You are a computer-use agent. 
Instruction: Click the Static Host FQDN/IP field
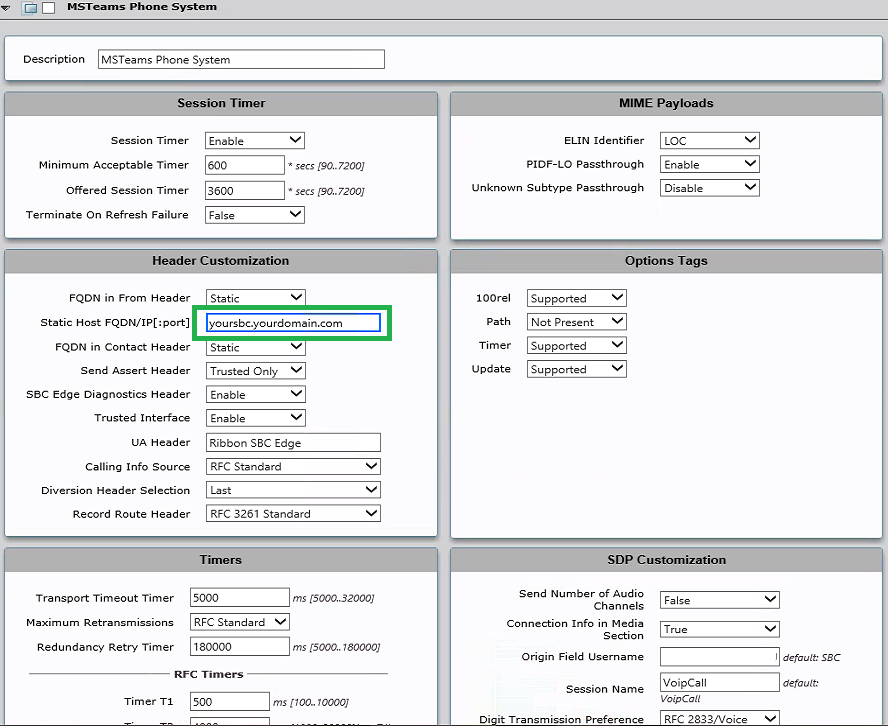click(x=293, y=323)
